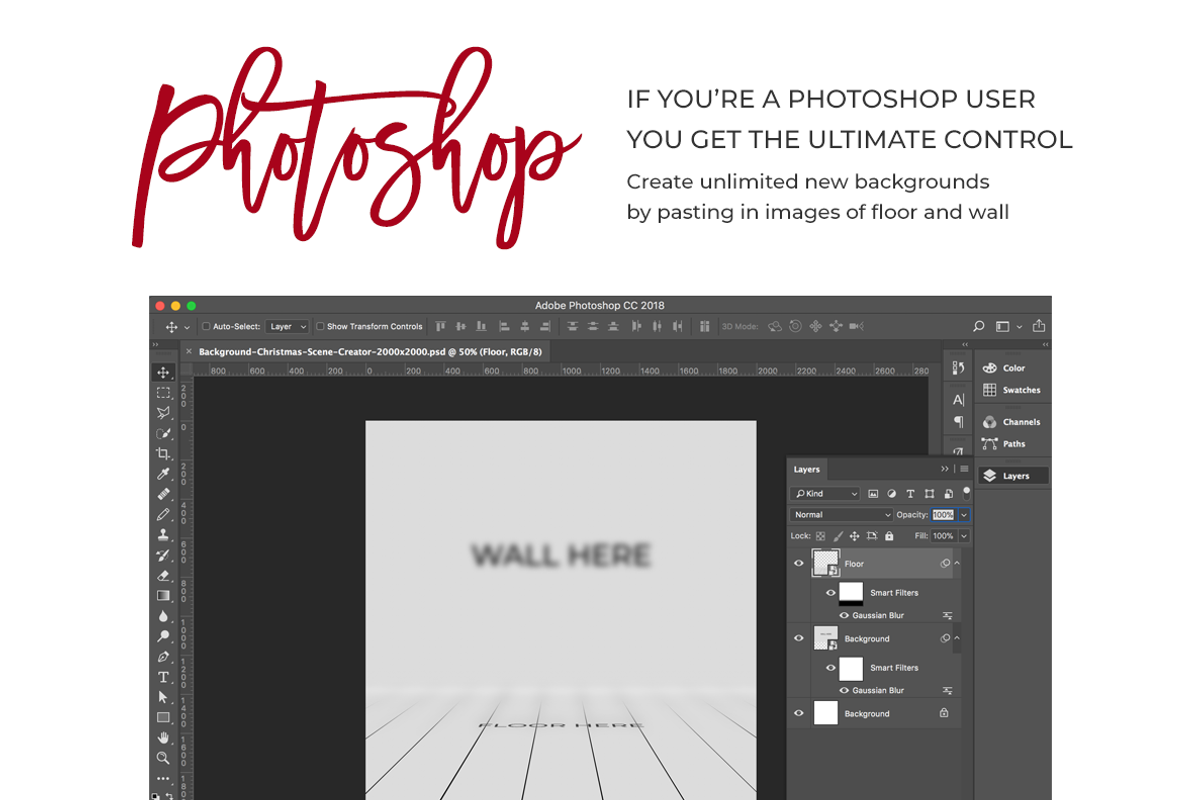Open the Auto-Select Layer dropdown
The image size is (1200, 800).
(x=288, y=326)
